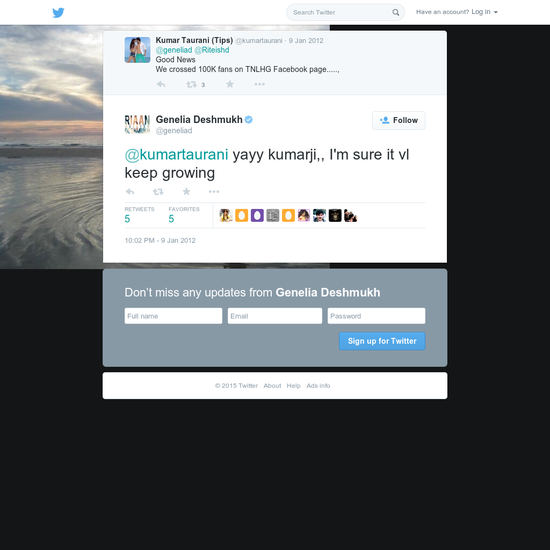Favorite Kumar Taurani's tweet with star
The image size is (550, 550).
coord(230,84)
